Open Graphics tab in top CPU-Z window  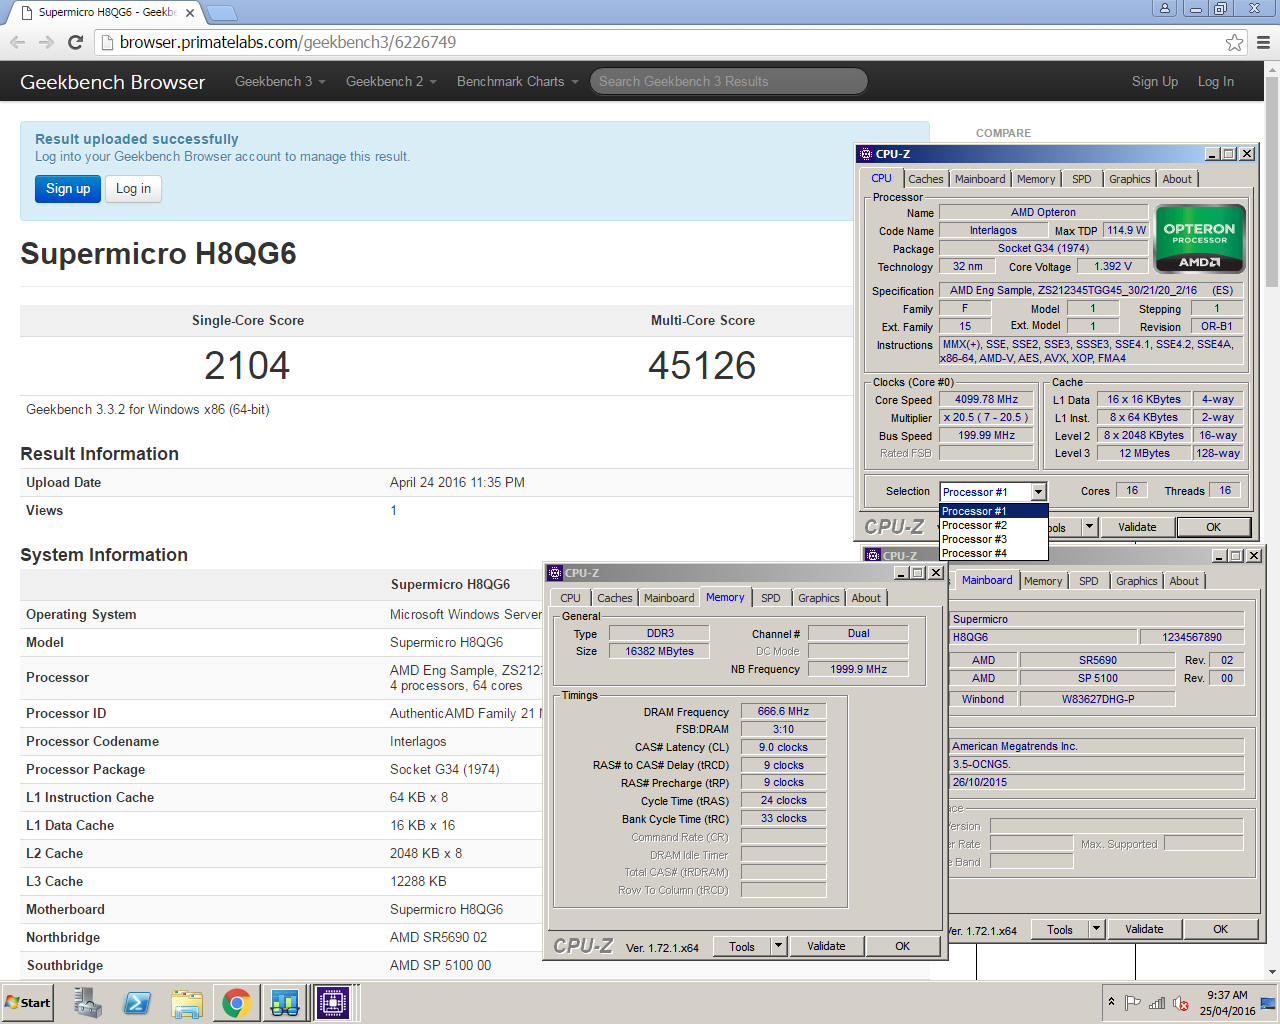(x=1130, y=179)
